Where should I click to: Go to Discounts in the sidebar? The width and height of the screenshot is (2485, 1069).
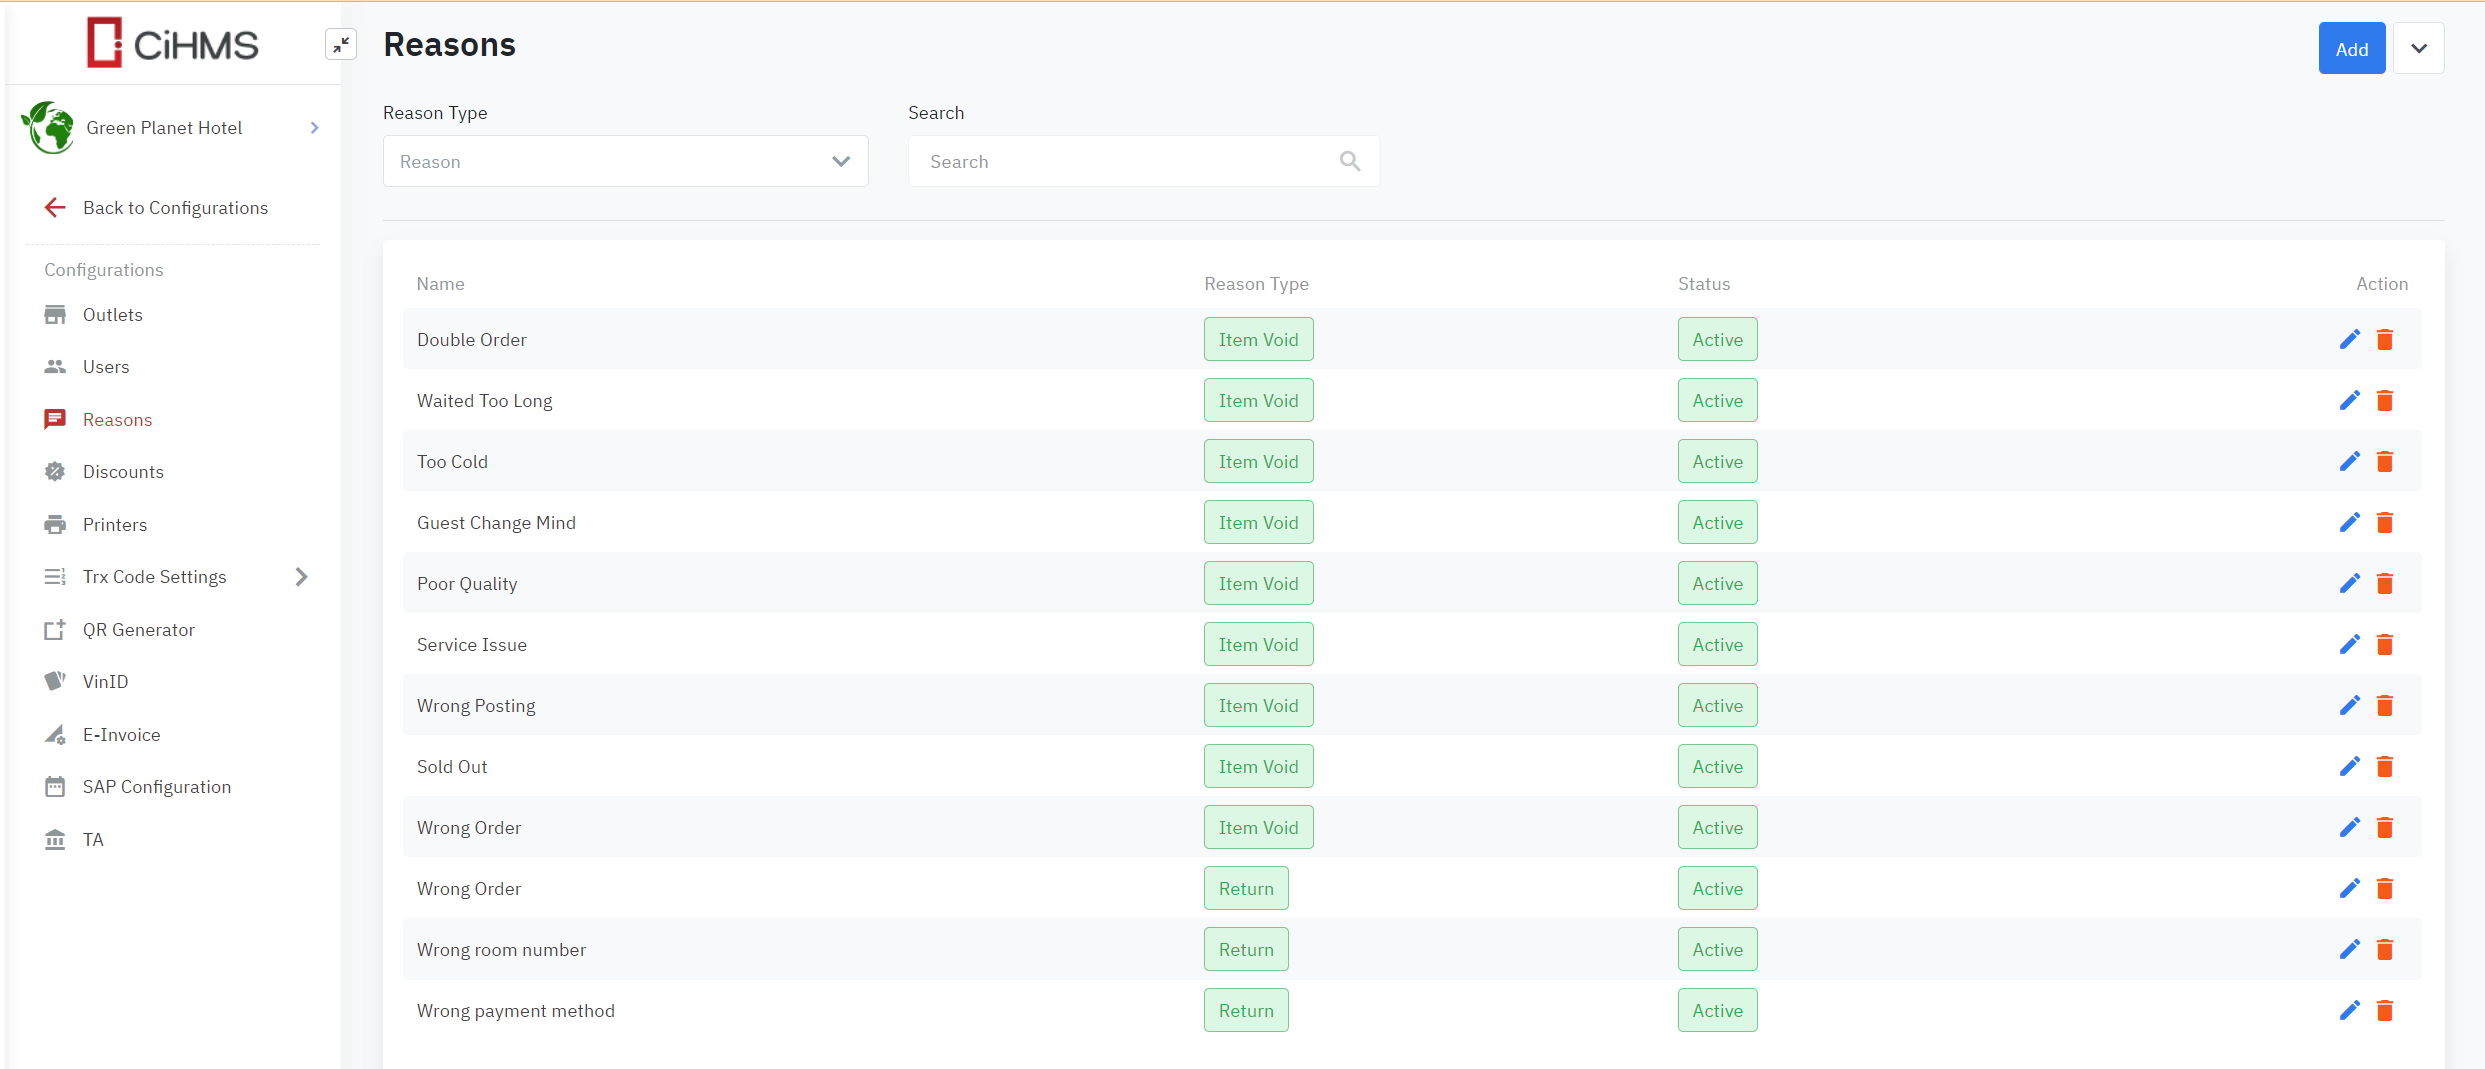coord(122,472)
